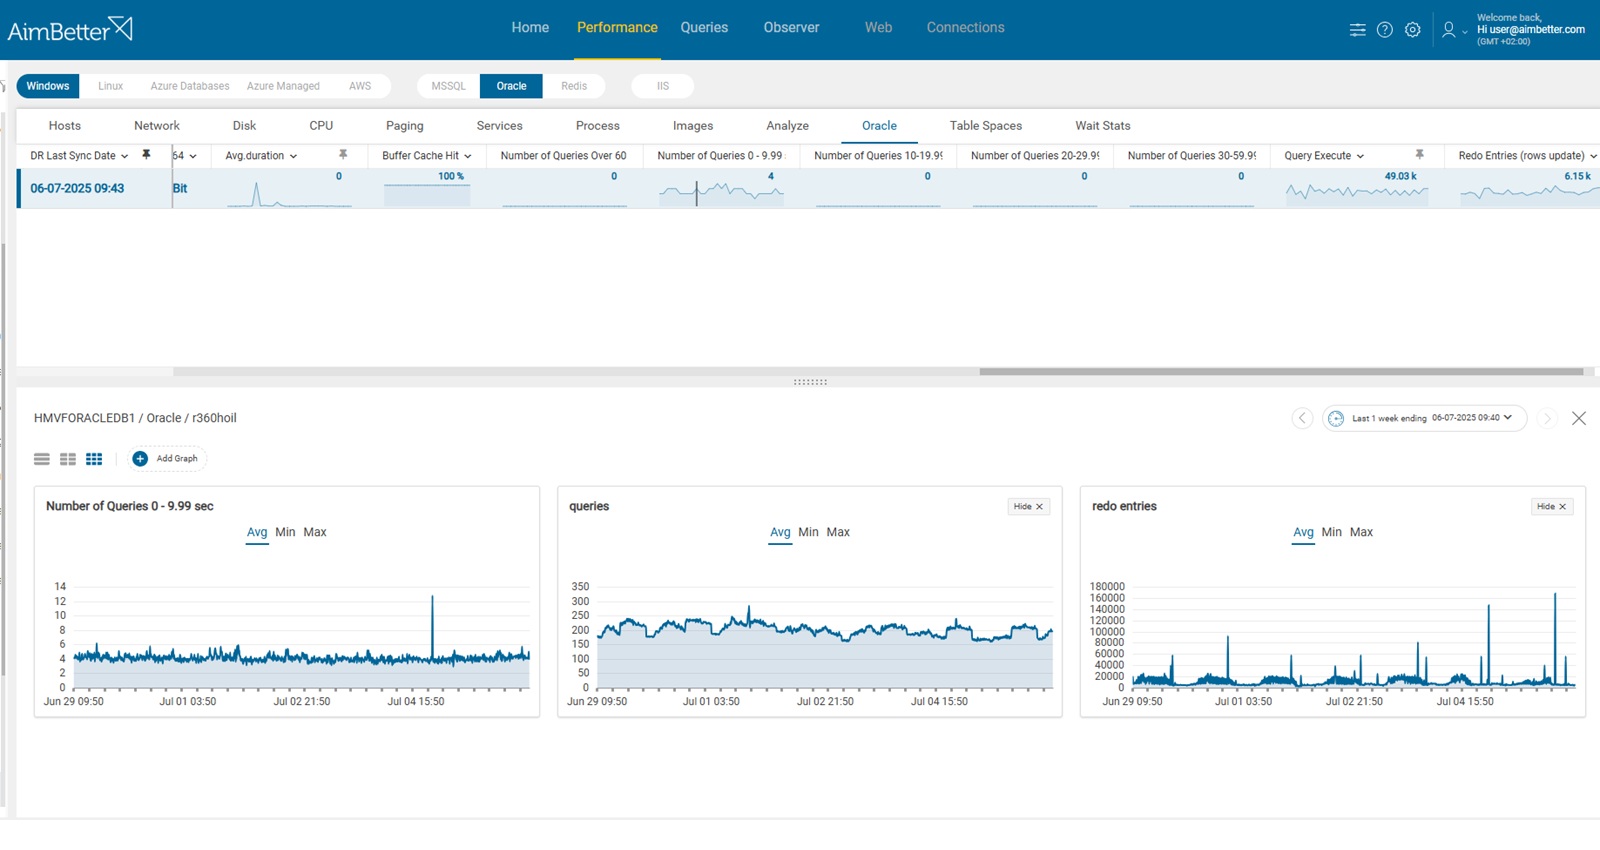Screen dimensions: 1600x850
Task: Open the Connections menu
Action: point(965,28)
